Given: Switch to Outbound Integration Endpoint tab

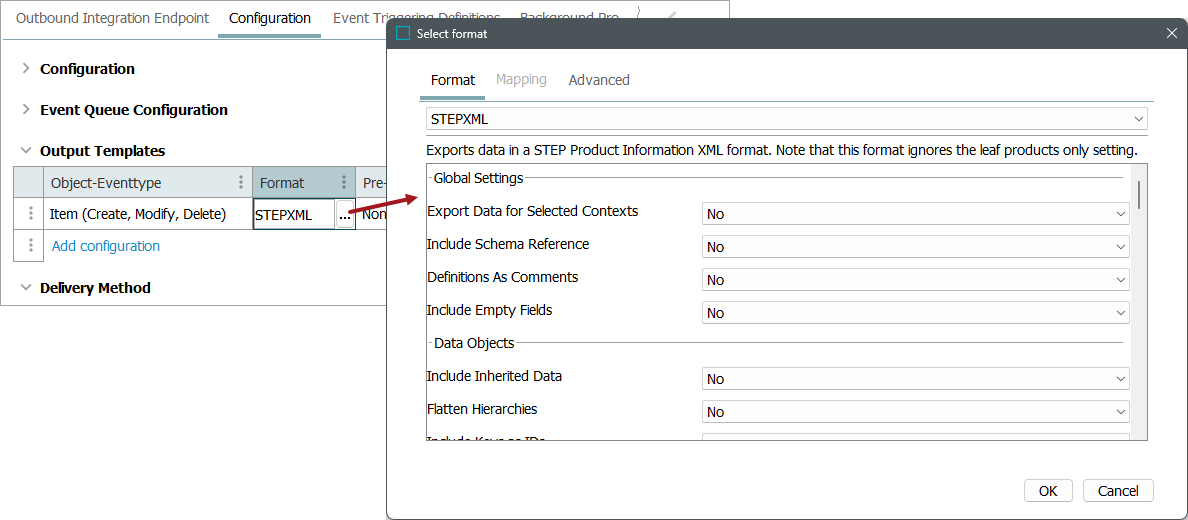Looking at the screenshot, I should (113, 18).
